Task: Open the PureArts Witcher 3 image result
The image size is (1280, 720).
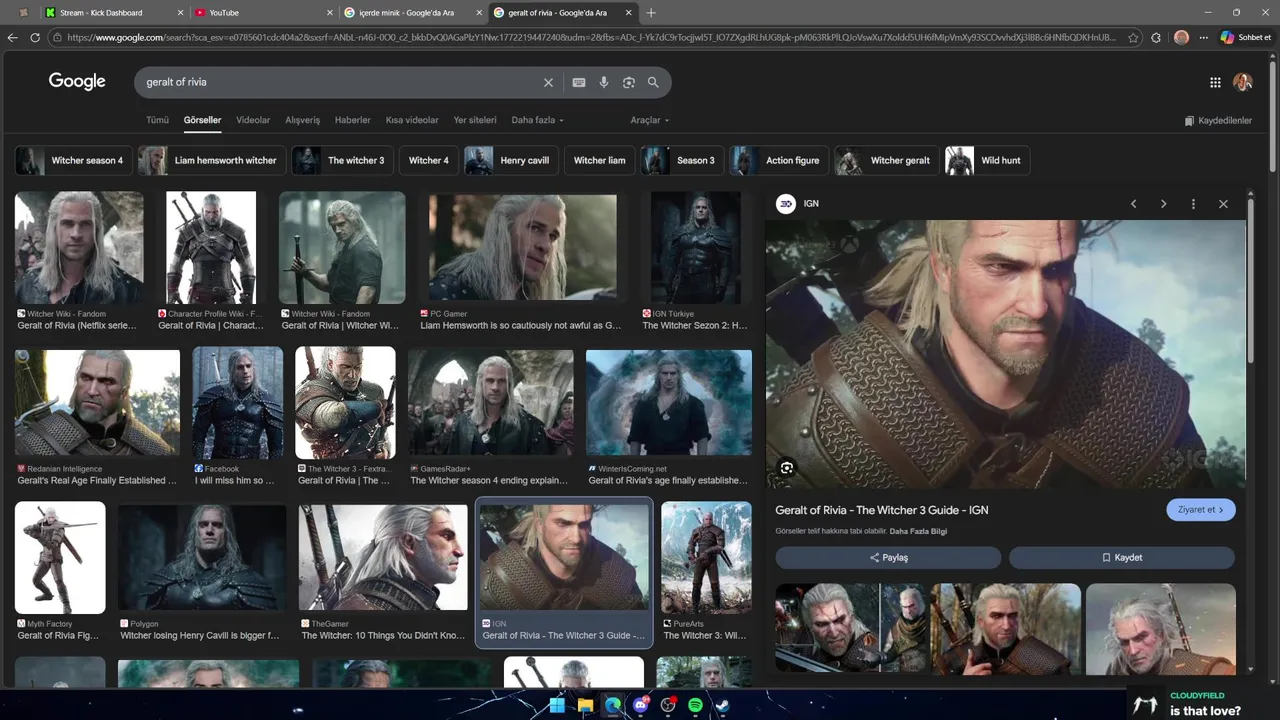Action: pyautogui.click(x=706, y=557)
